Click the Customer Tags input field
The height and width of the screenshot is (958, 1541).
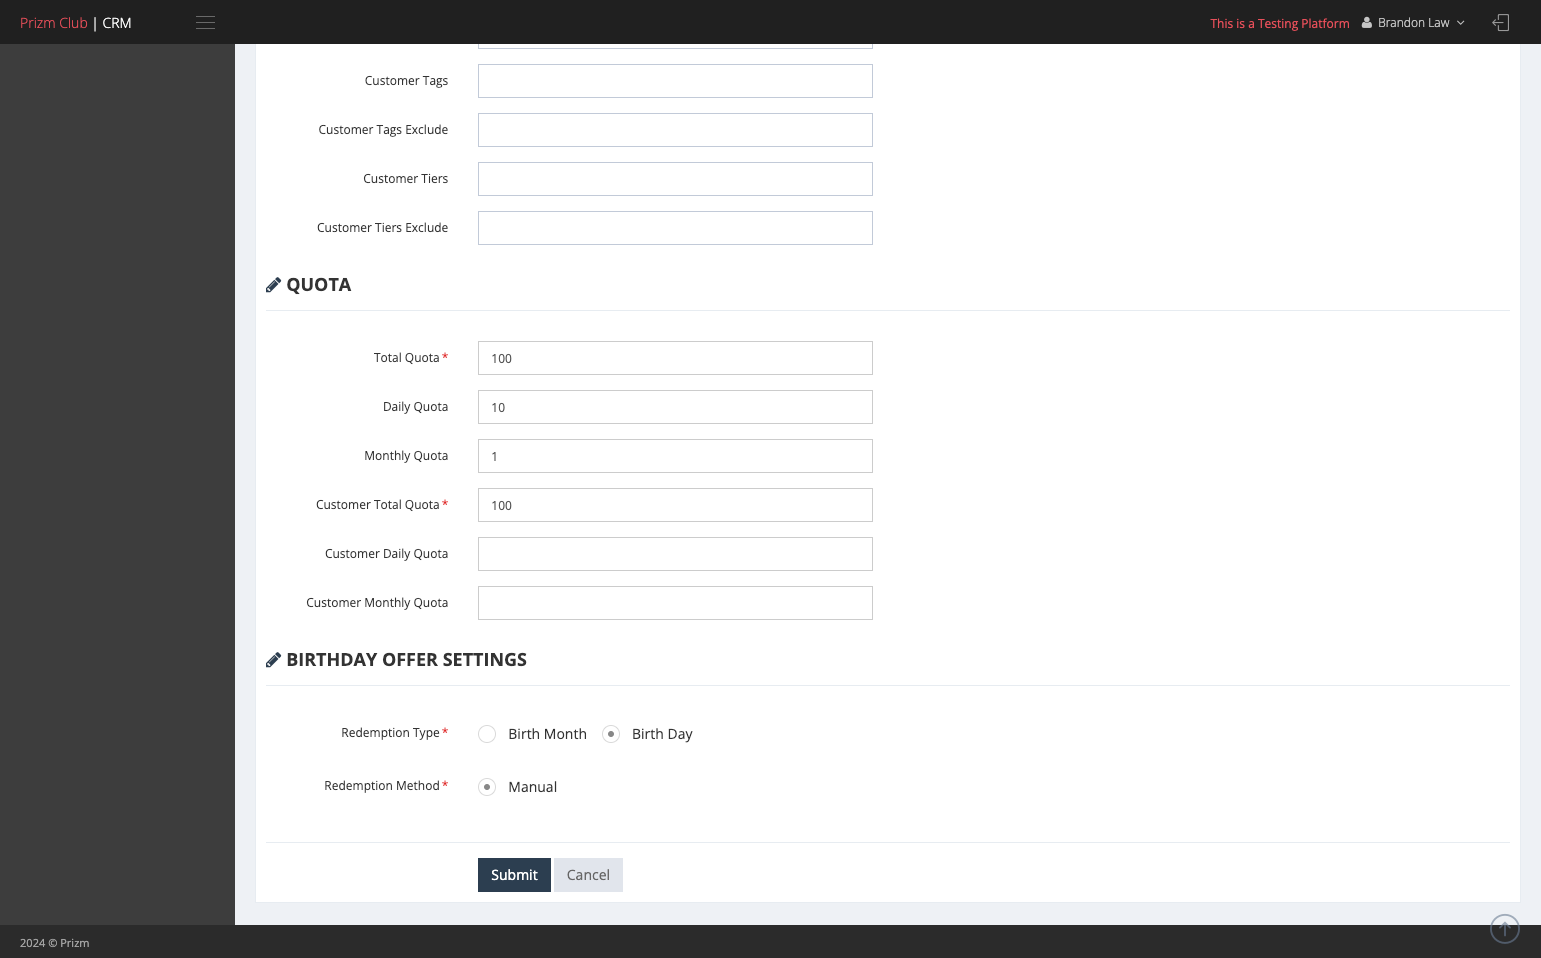(675, 81)
